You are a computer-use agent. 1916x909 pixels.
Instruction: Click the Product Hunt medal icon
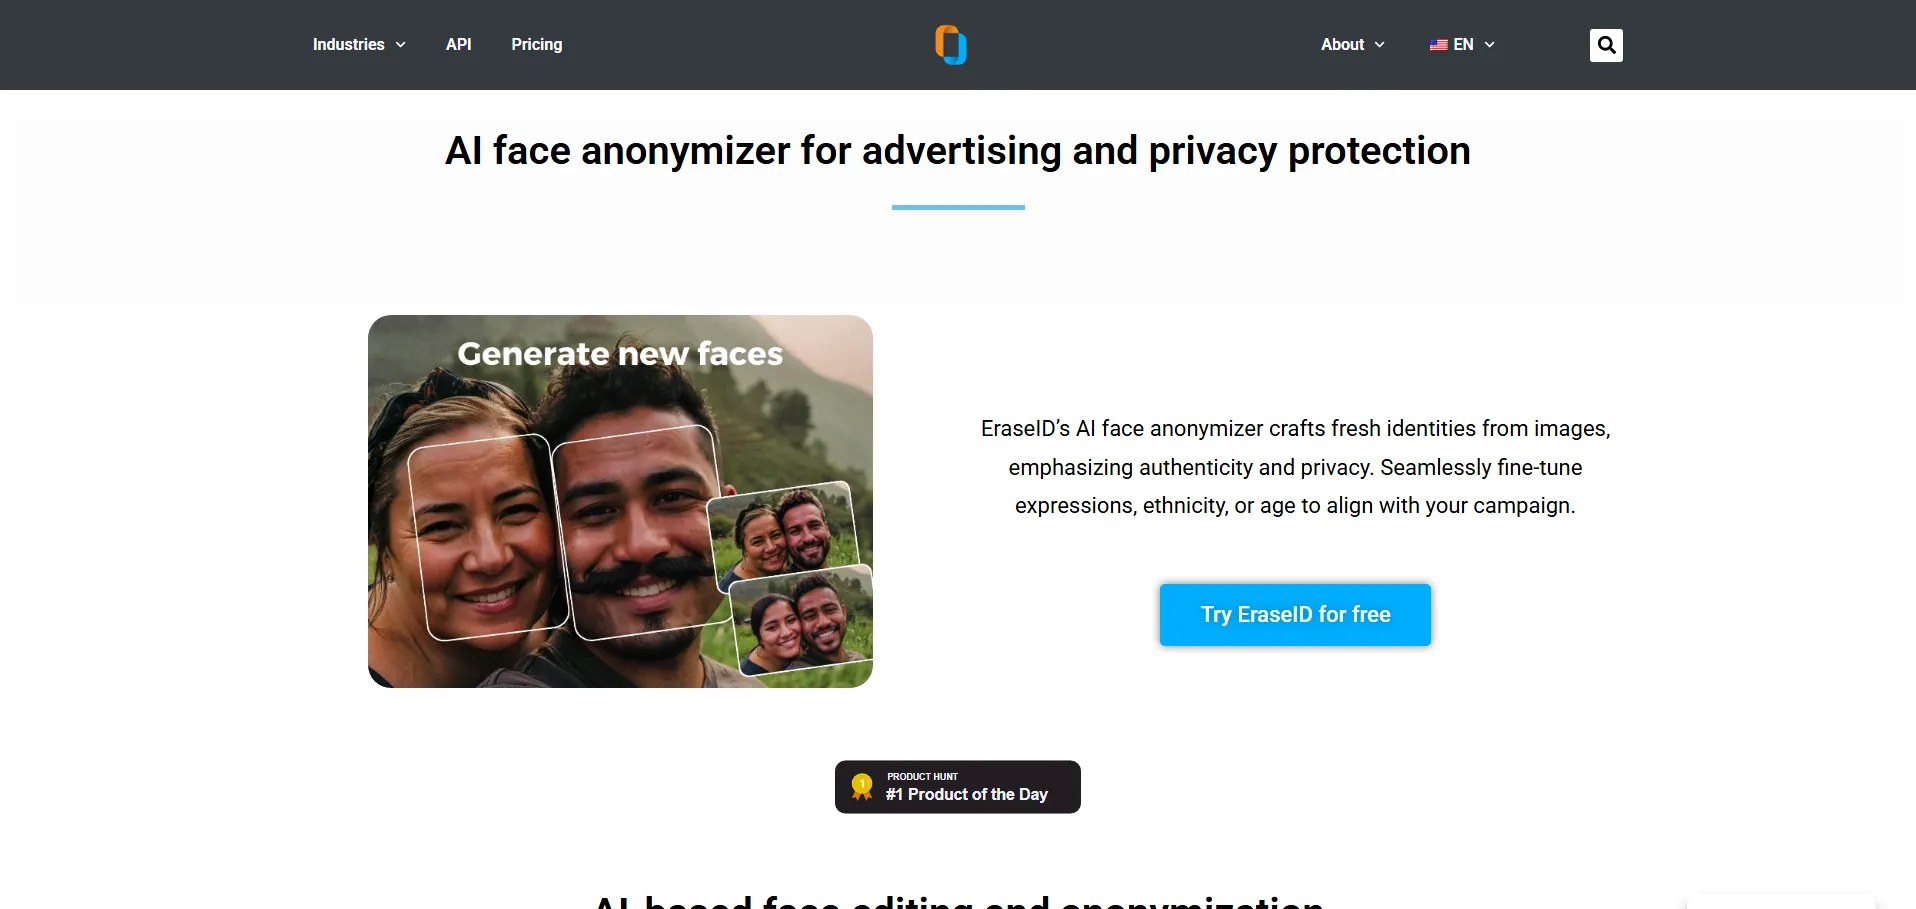pos(862,787)
